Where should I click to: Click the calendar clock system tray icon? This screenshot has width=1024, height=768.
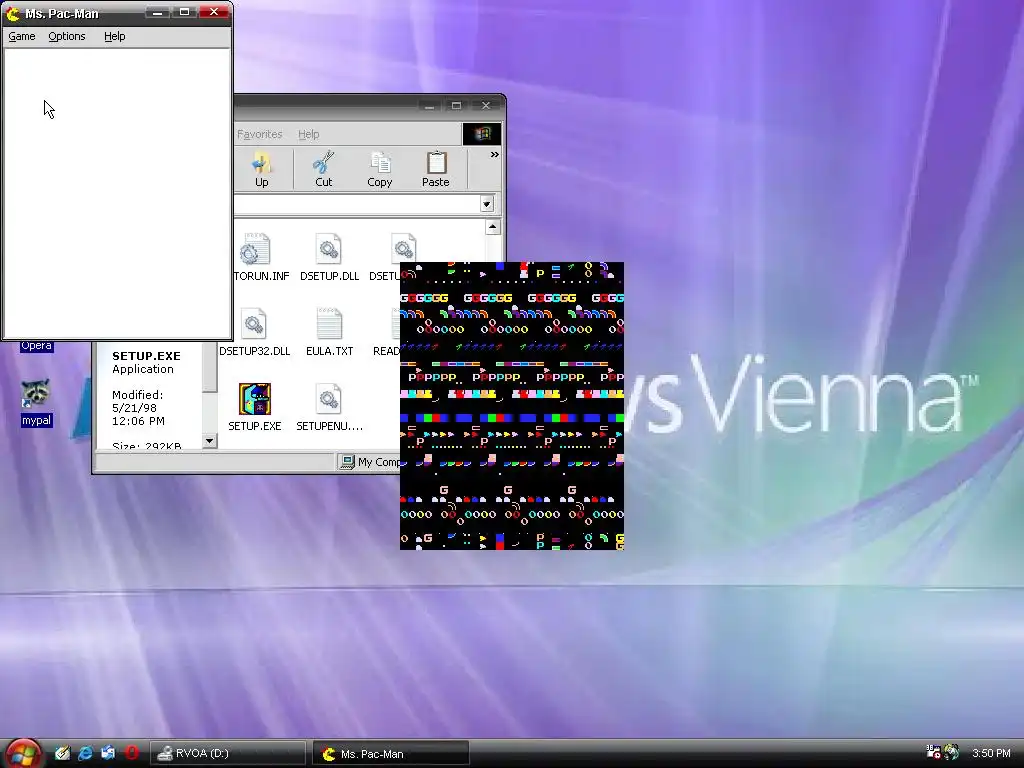pos(933,752)
